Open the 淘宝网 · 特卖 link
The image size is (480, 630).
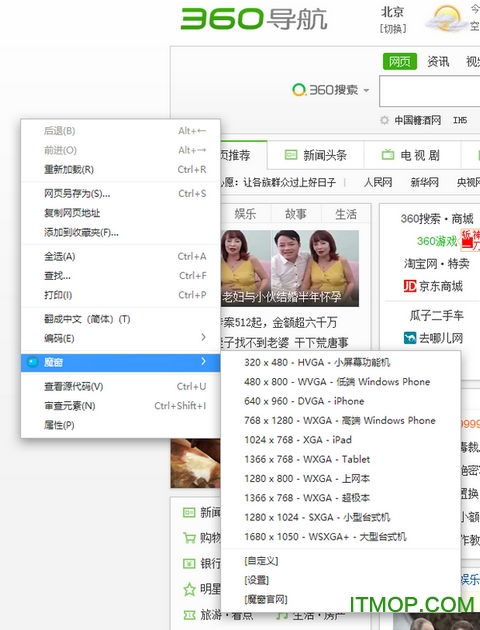tap(437, 264)
